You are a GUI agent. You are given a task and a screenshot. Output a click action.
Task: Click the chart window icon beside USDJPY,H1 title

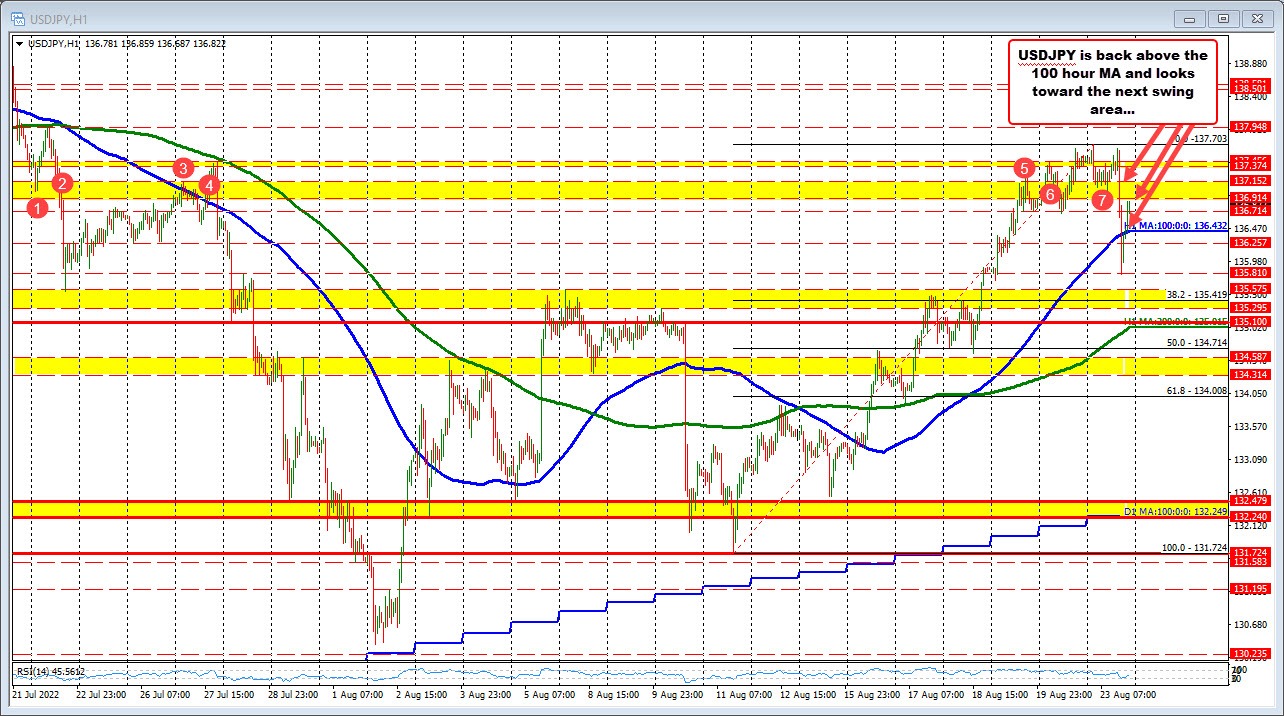point(17,17)
